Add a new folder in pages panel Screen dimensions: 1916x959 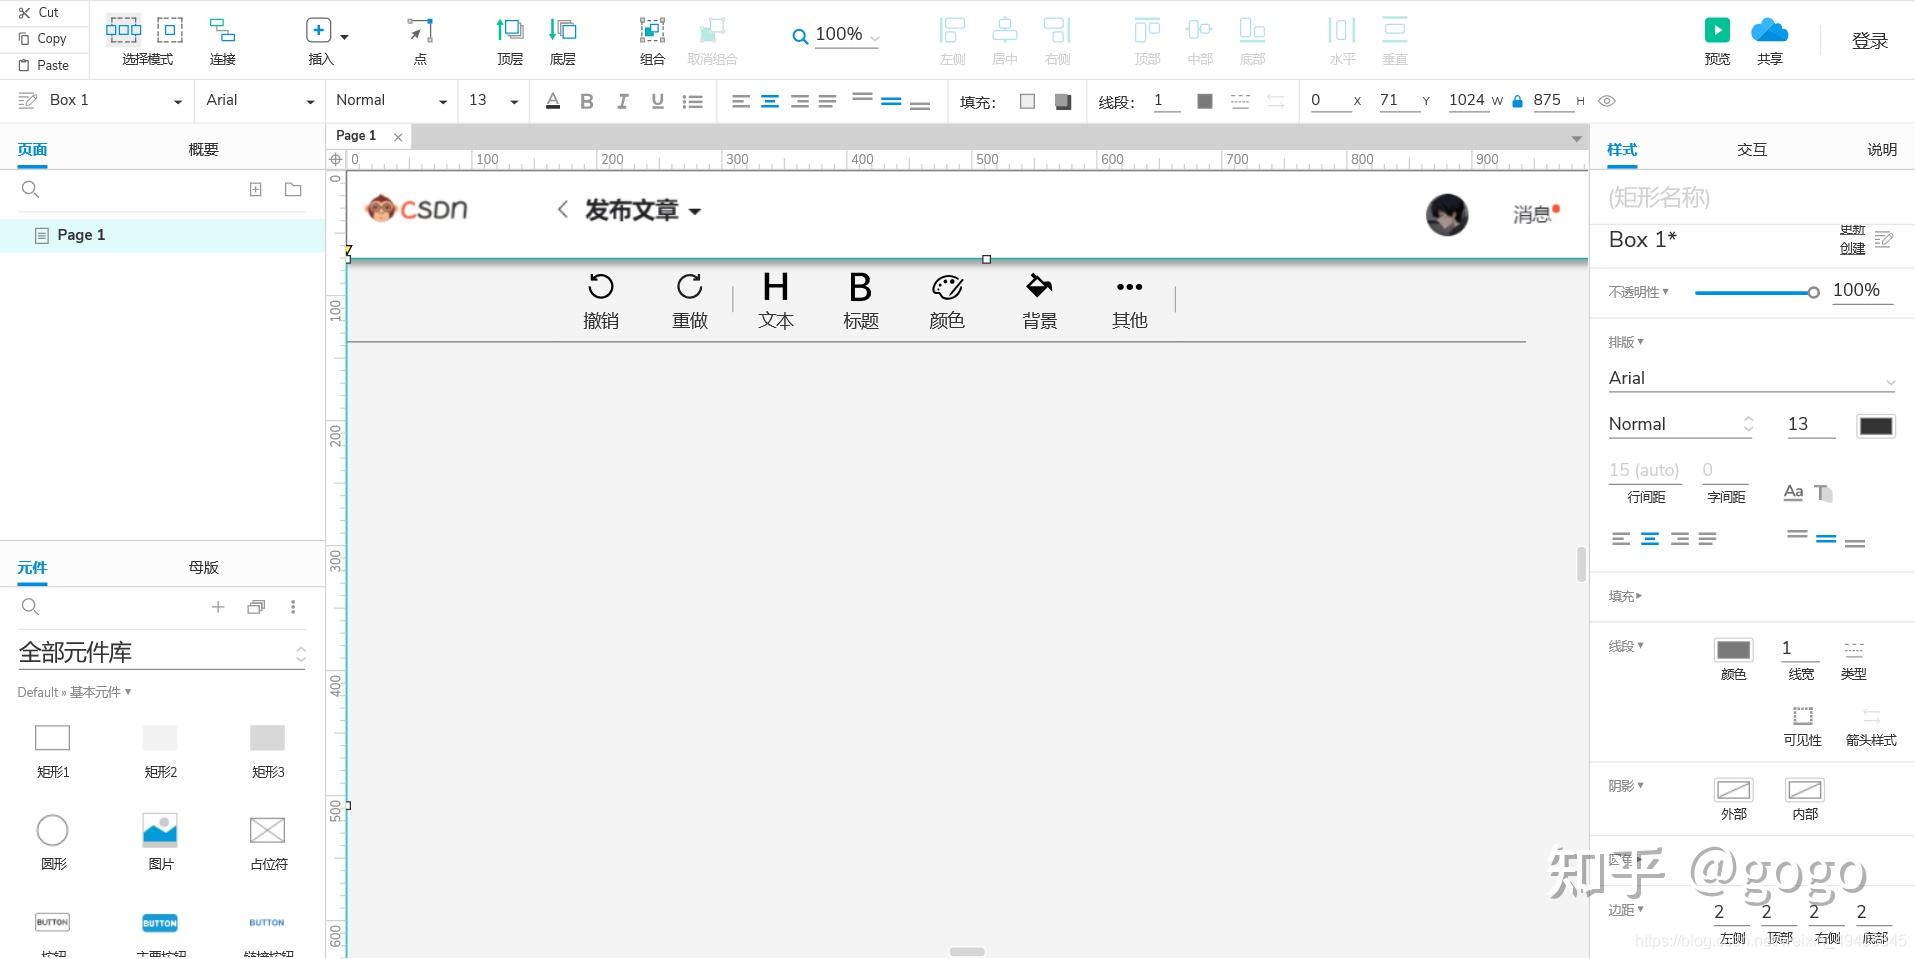(293, 189)
